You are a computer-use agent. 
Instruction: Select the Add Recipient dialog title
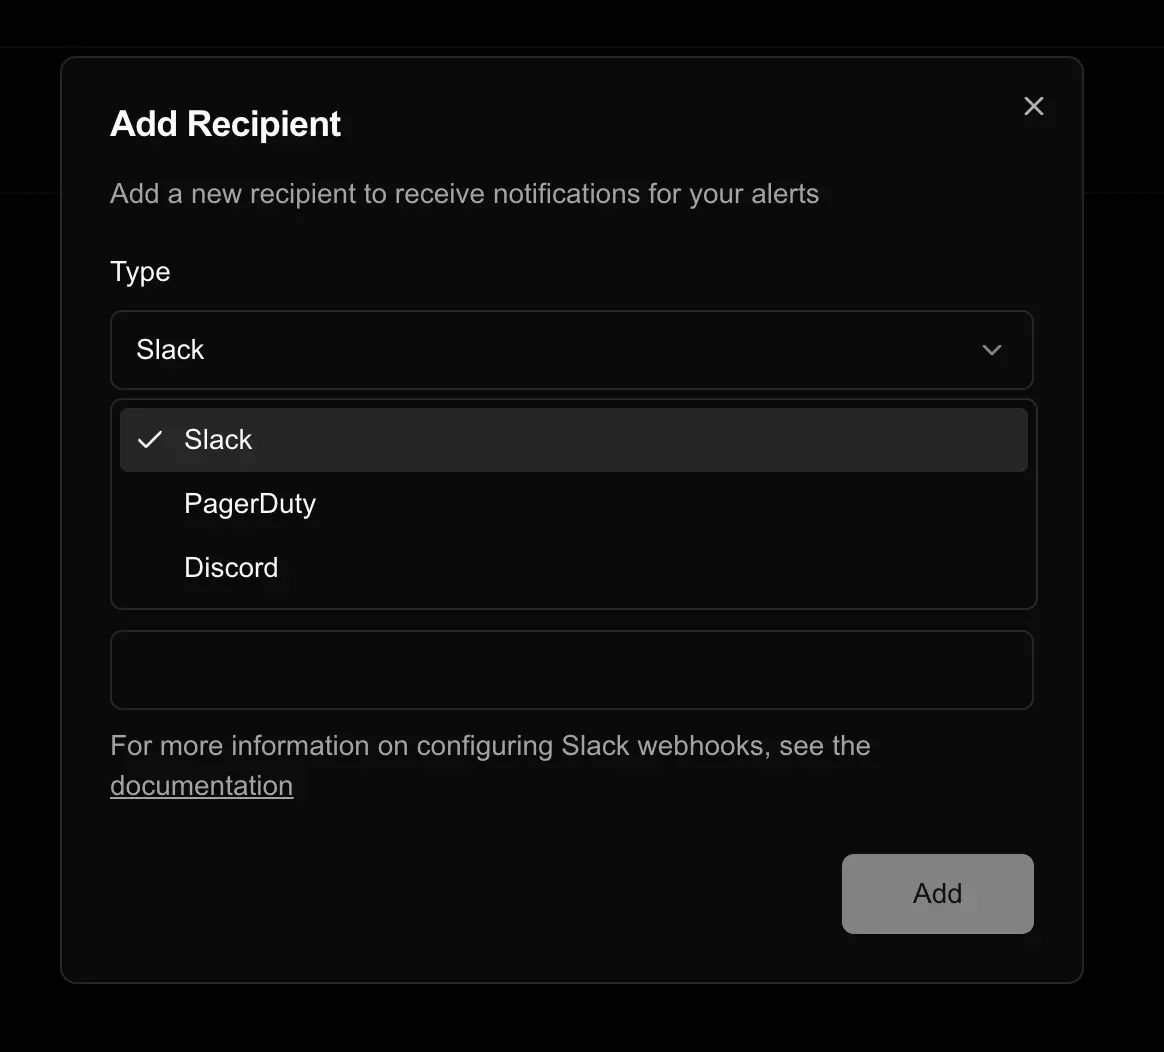[x=224, y=123]
